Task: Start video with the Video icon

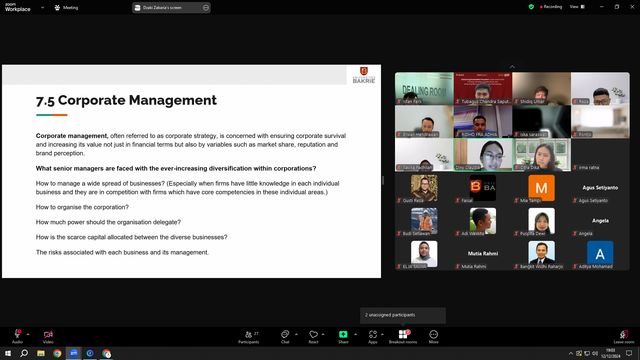Action: 48,334
